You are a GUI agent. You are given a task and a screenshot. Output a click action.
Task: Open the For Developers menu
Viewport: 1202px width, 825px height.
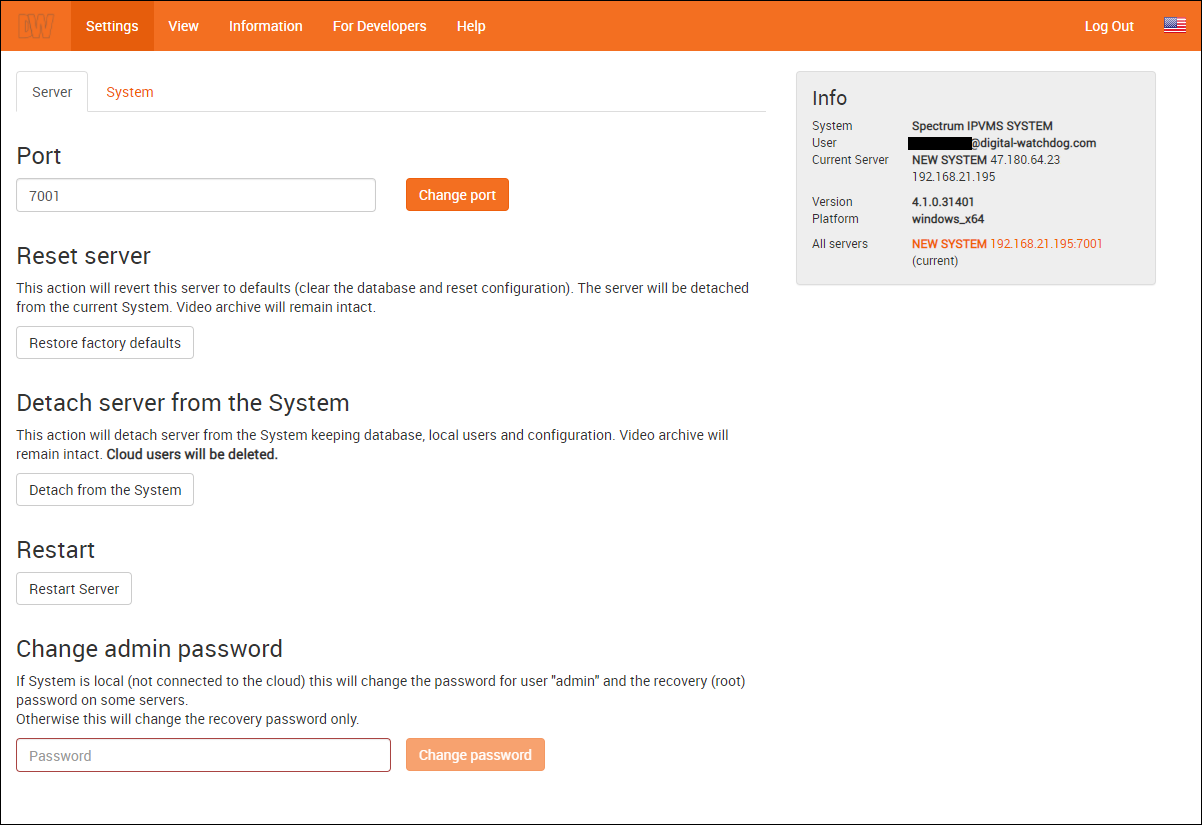coord(379,26)
